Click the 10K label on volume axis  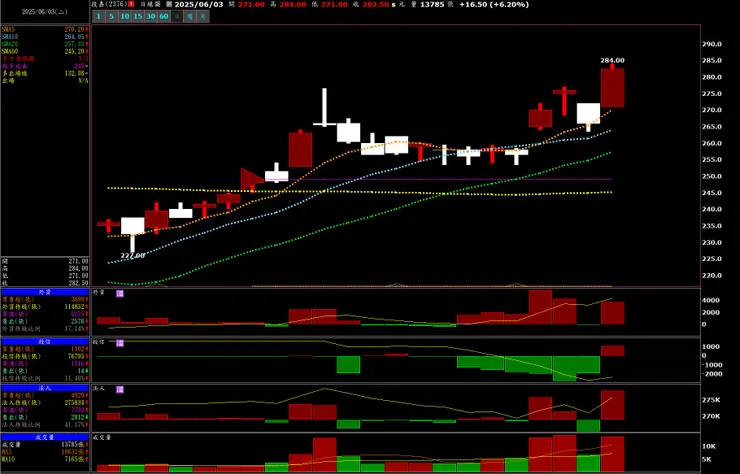click(709, 446)
